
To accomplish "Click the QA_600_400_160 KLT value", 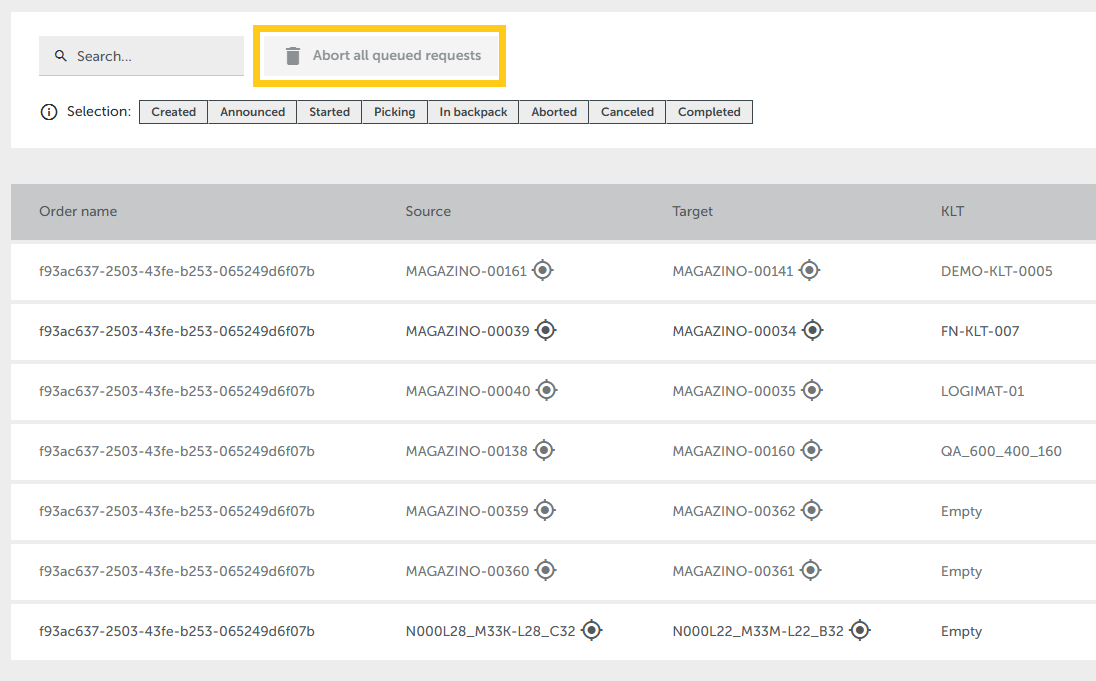I will click(1001, 452).
